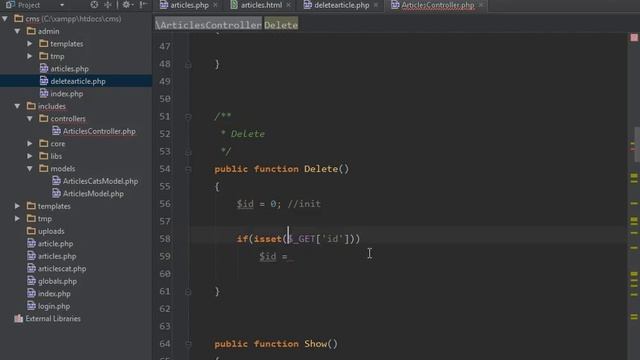Click line number 58 in the gutter

[x=165, y=239]
